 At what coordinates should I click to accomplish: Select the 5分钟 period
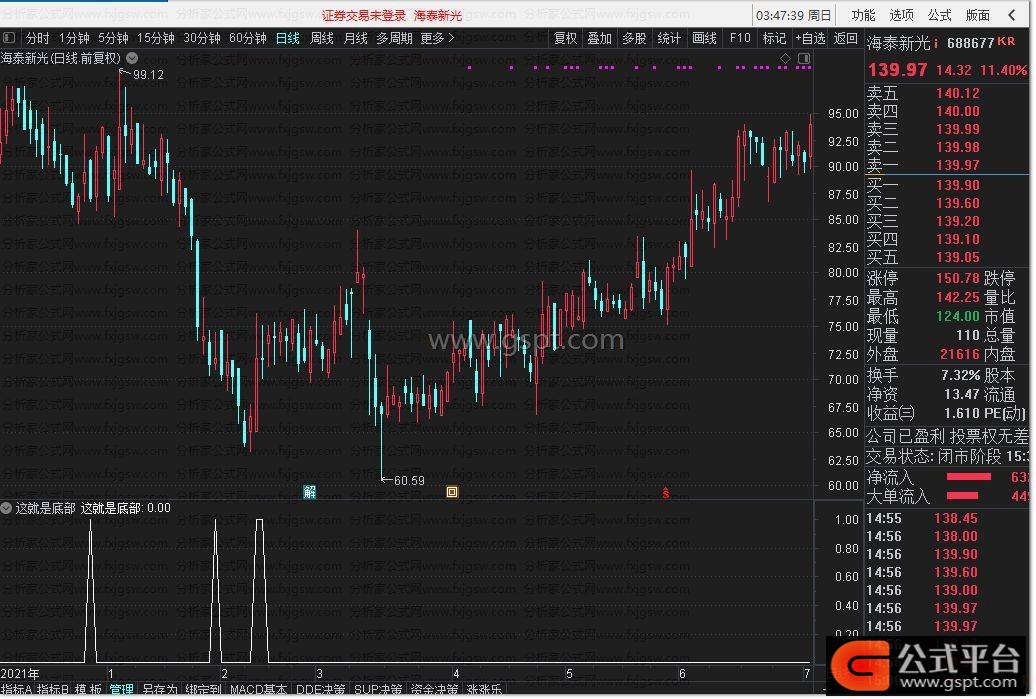pyautogui.click(x=113, y=38)
